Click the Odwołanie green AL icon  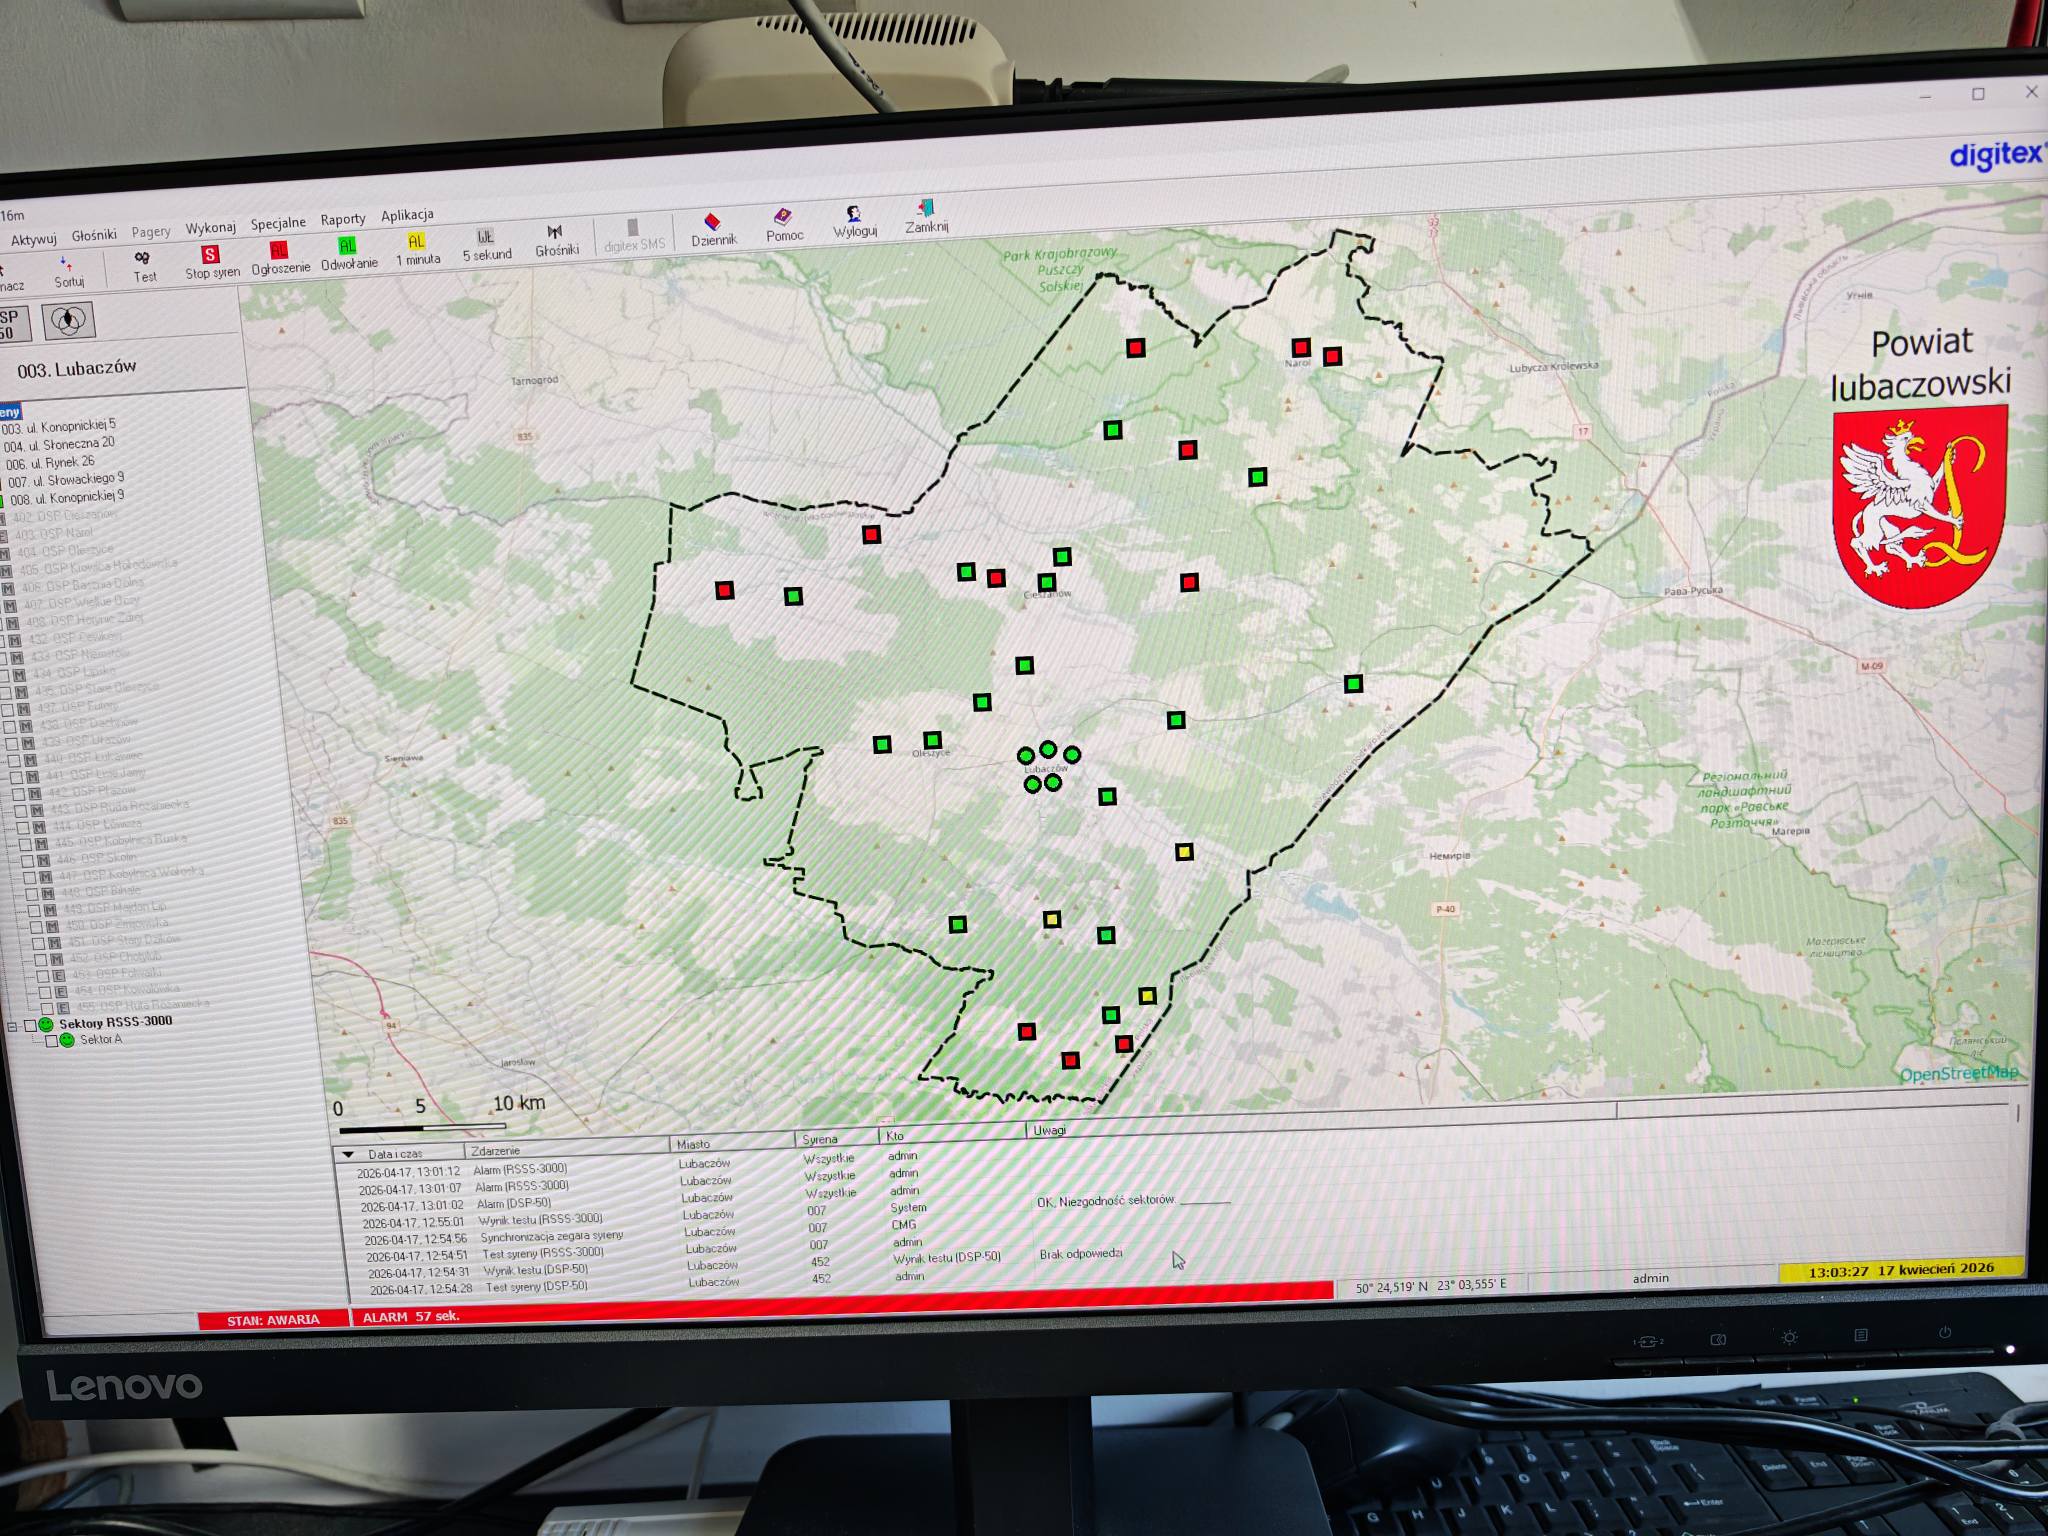coord(347,246)
